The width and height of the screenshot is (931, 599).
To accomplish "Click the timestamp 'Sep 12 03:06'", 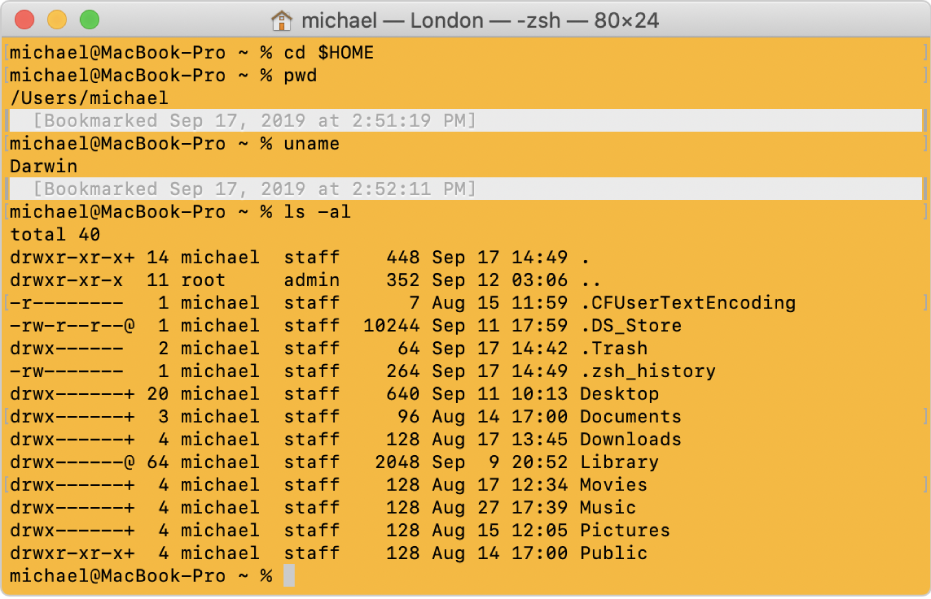I will coord(499,280).
